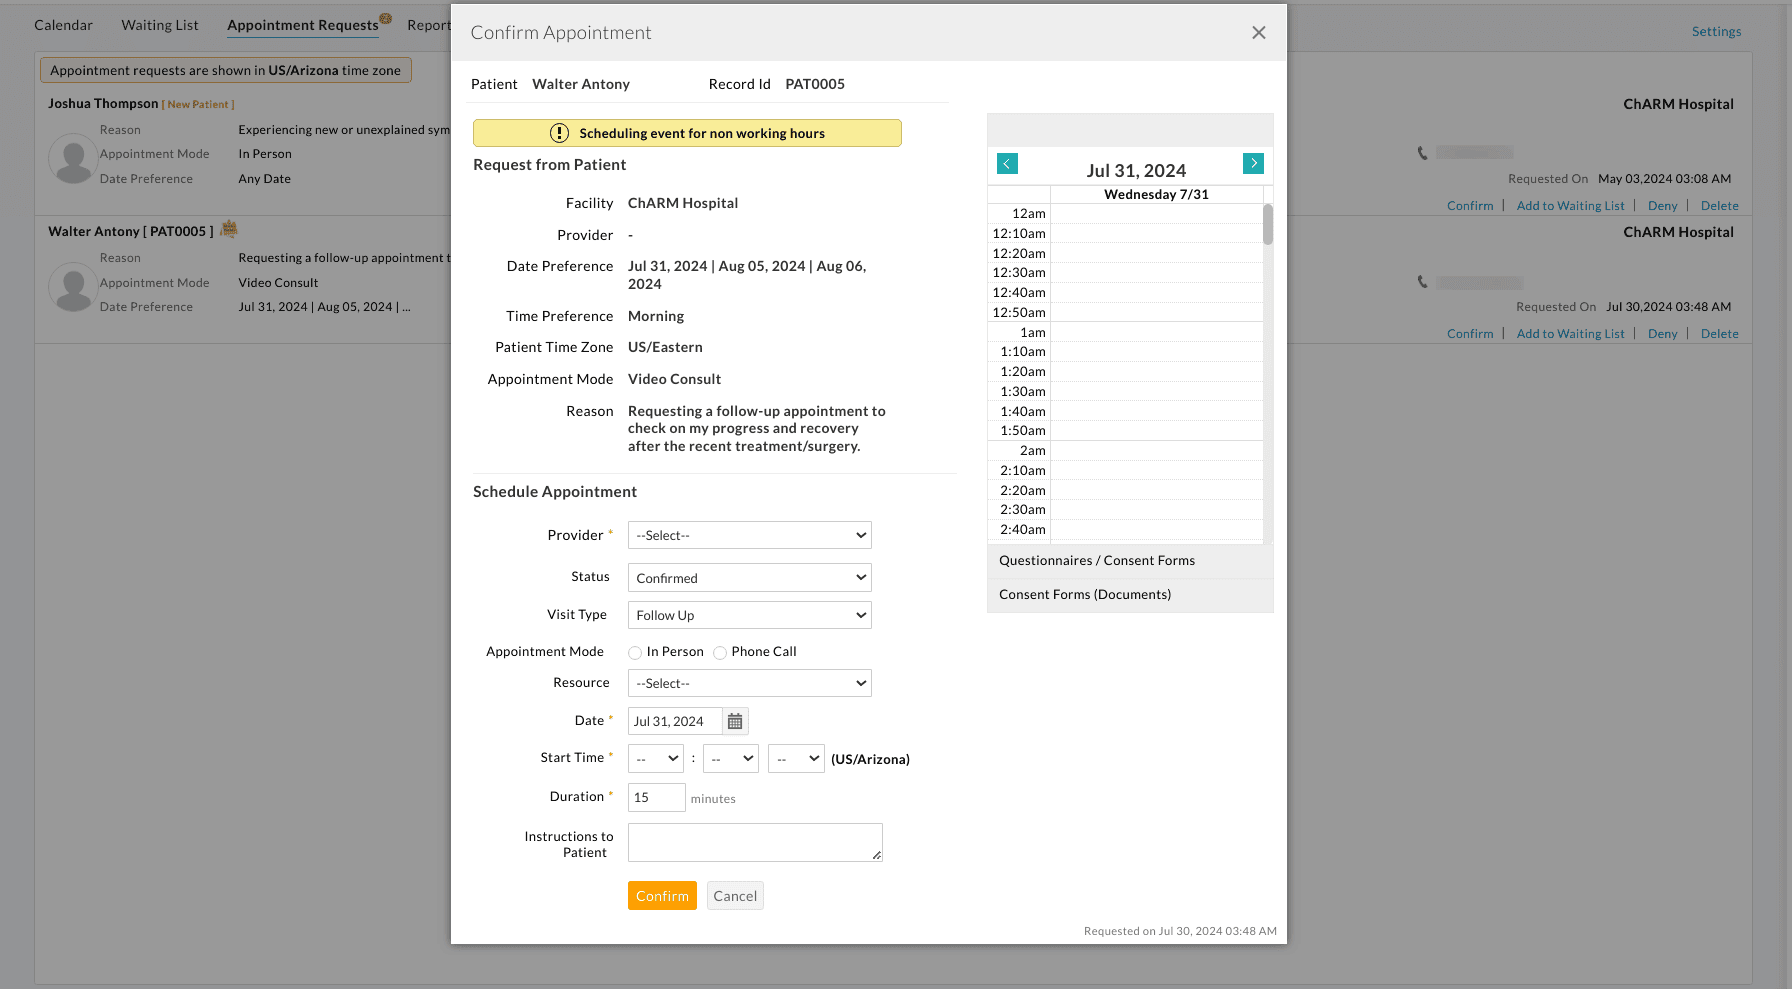The width and height of the screenshot is (1792, 989).
Task: Click the left arrow to view previous day
Action: [1006, 163]
